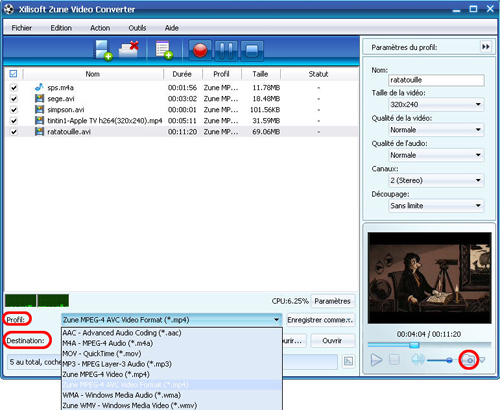
Task: Click the add video file icon
Action: [x=103, y=50]
